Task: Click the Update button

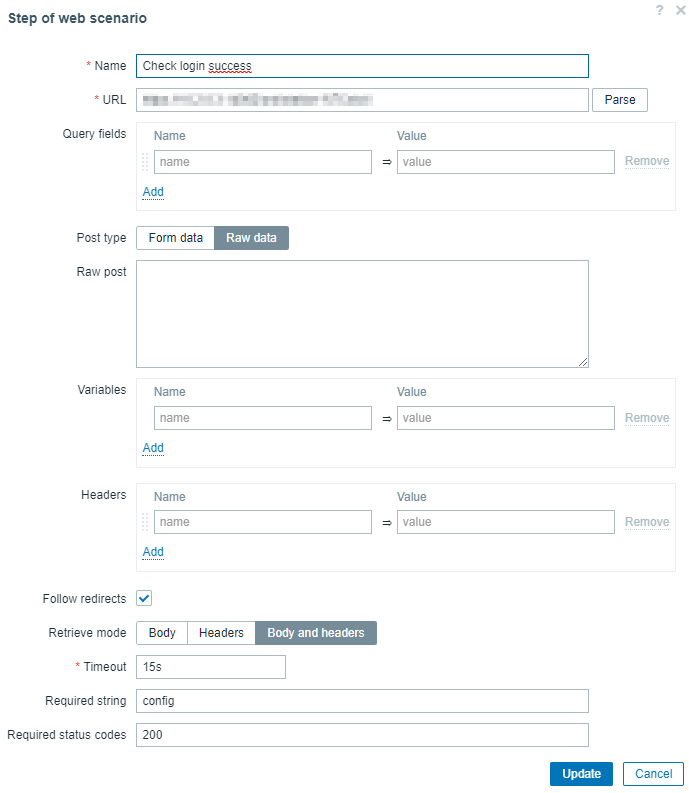Action: click(581, 774)
